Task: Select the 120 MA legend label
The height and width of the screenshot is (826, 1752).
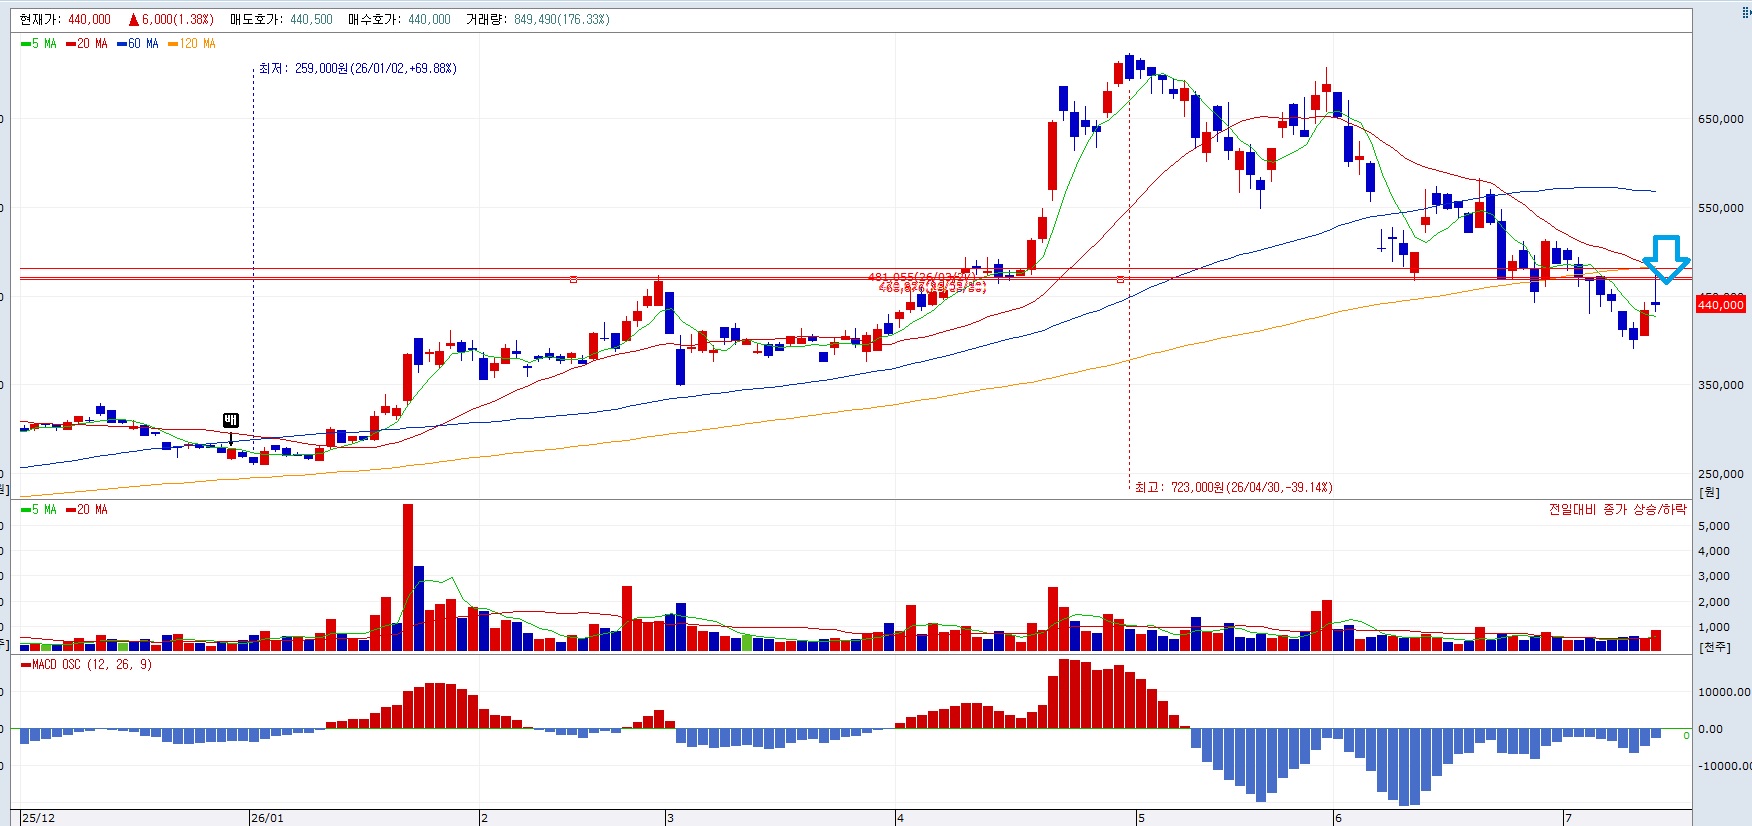Action: (x=192, y=44)
